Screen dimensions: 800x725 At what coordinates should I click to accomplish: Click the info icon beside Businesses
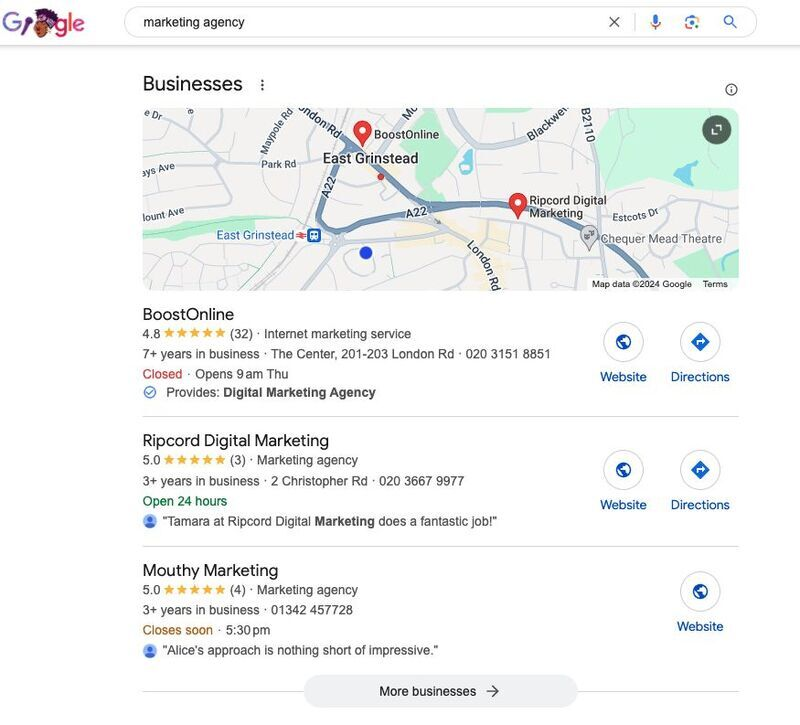click(731, 90)
